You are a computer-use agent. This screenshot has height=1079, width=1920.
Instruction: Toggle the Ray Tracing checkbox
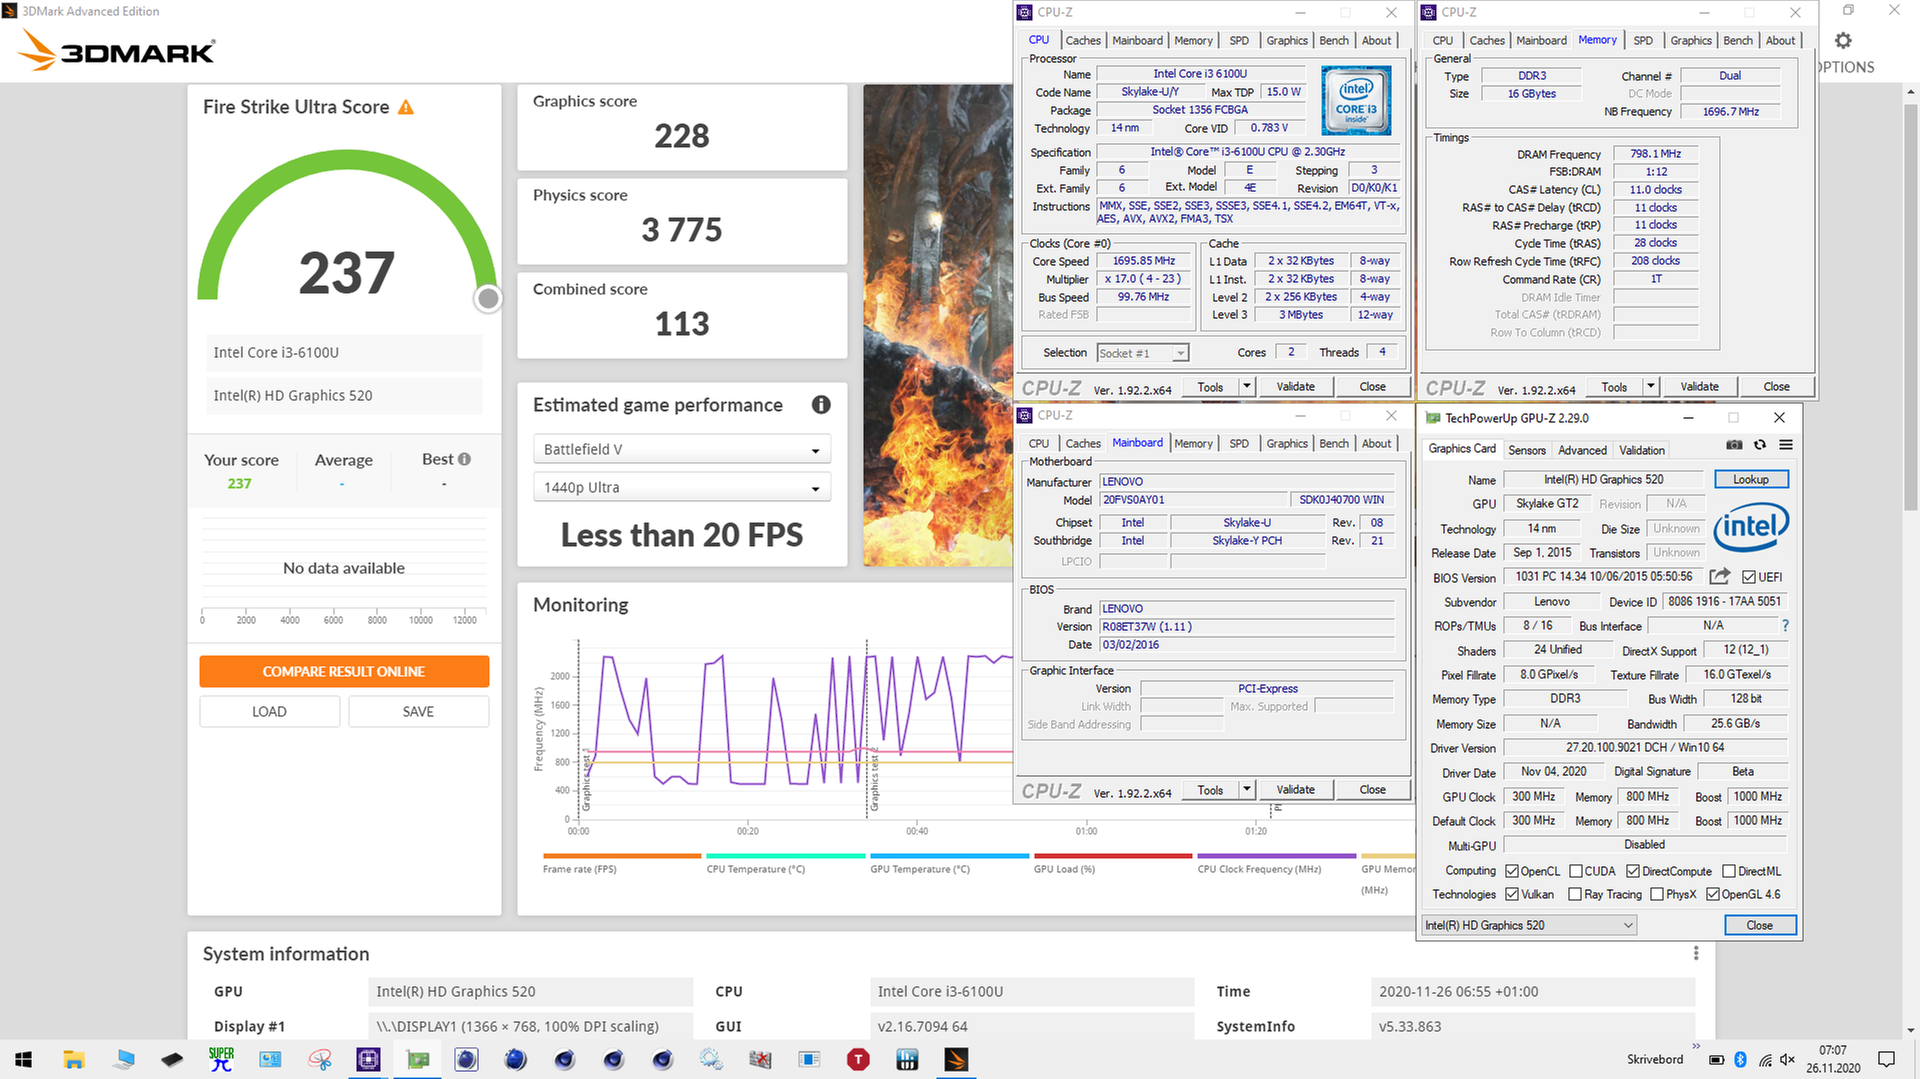pyautogui.click(x=1575, y=894)
